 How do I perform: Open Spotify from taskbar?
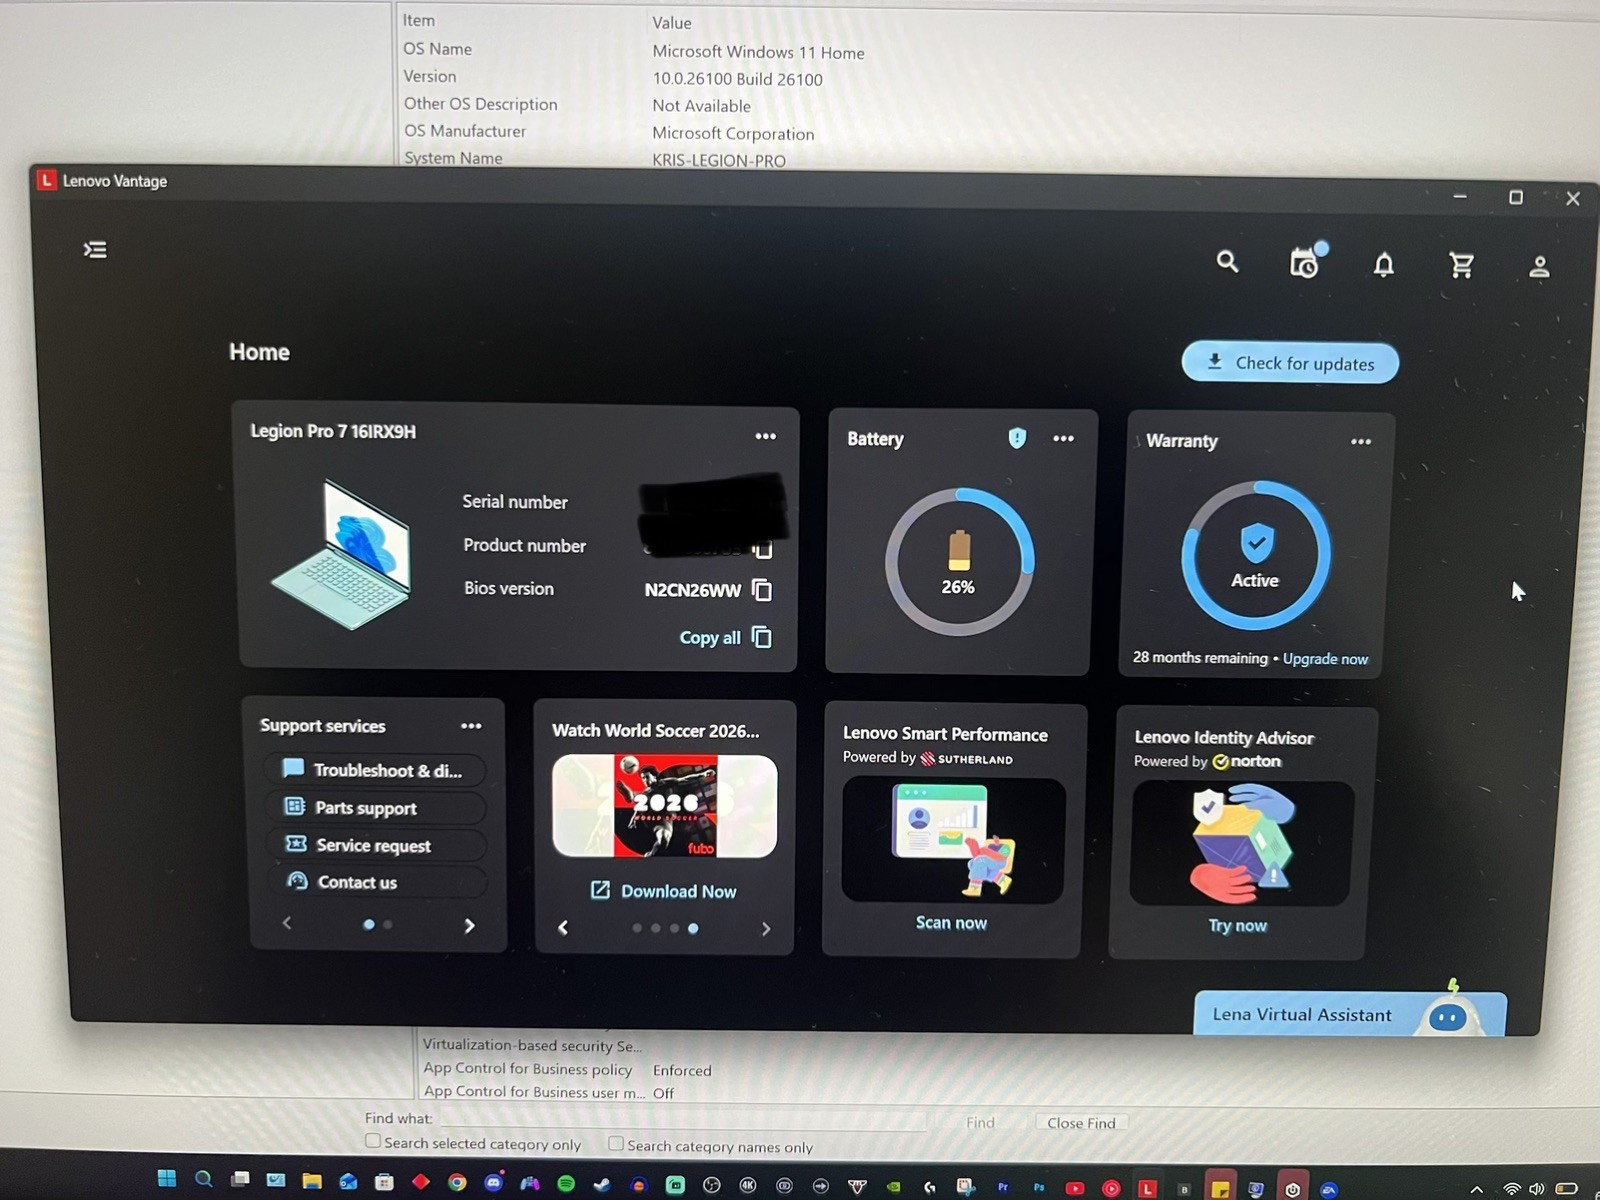click(x=566, y=1184)
